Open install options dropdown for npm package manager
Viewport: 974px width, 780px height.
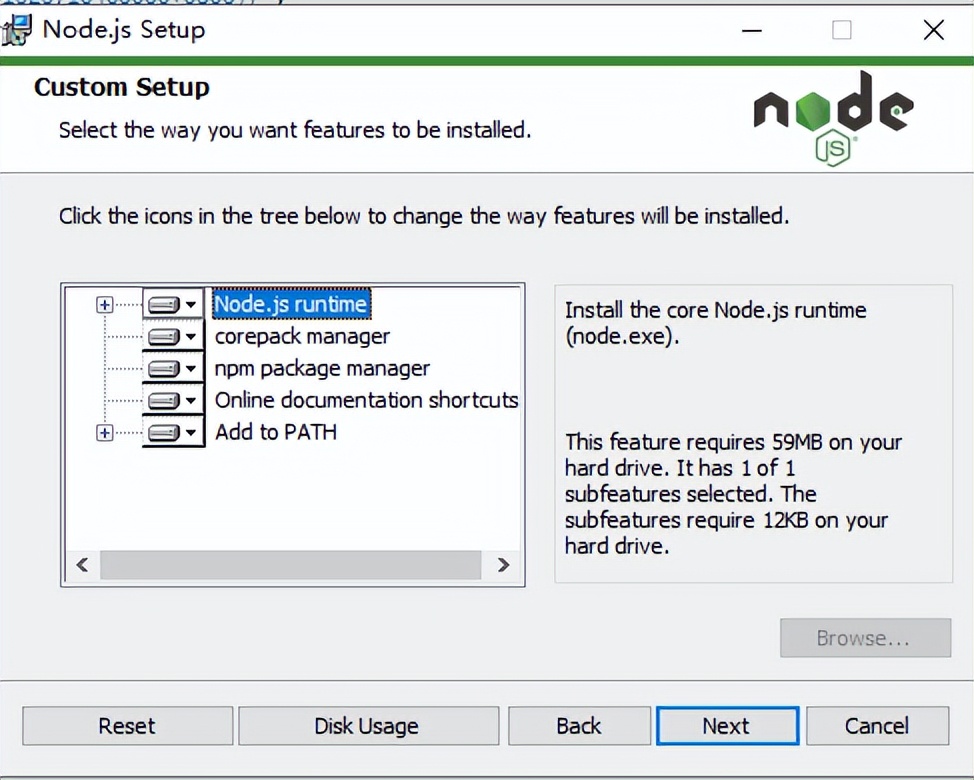click(173, 368)
